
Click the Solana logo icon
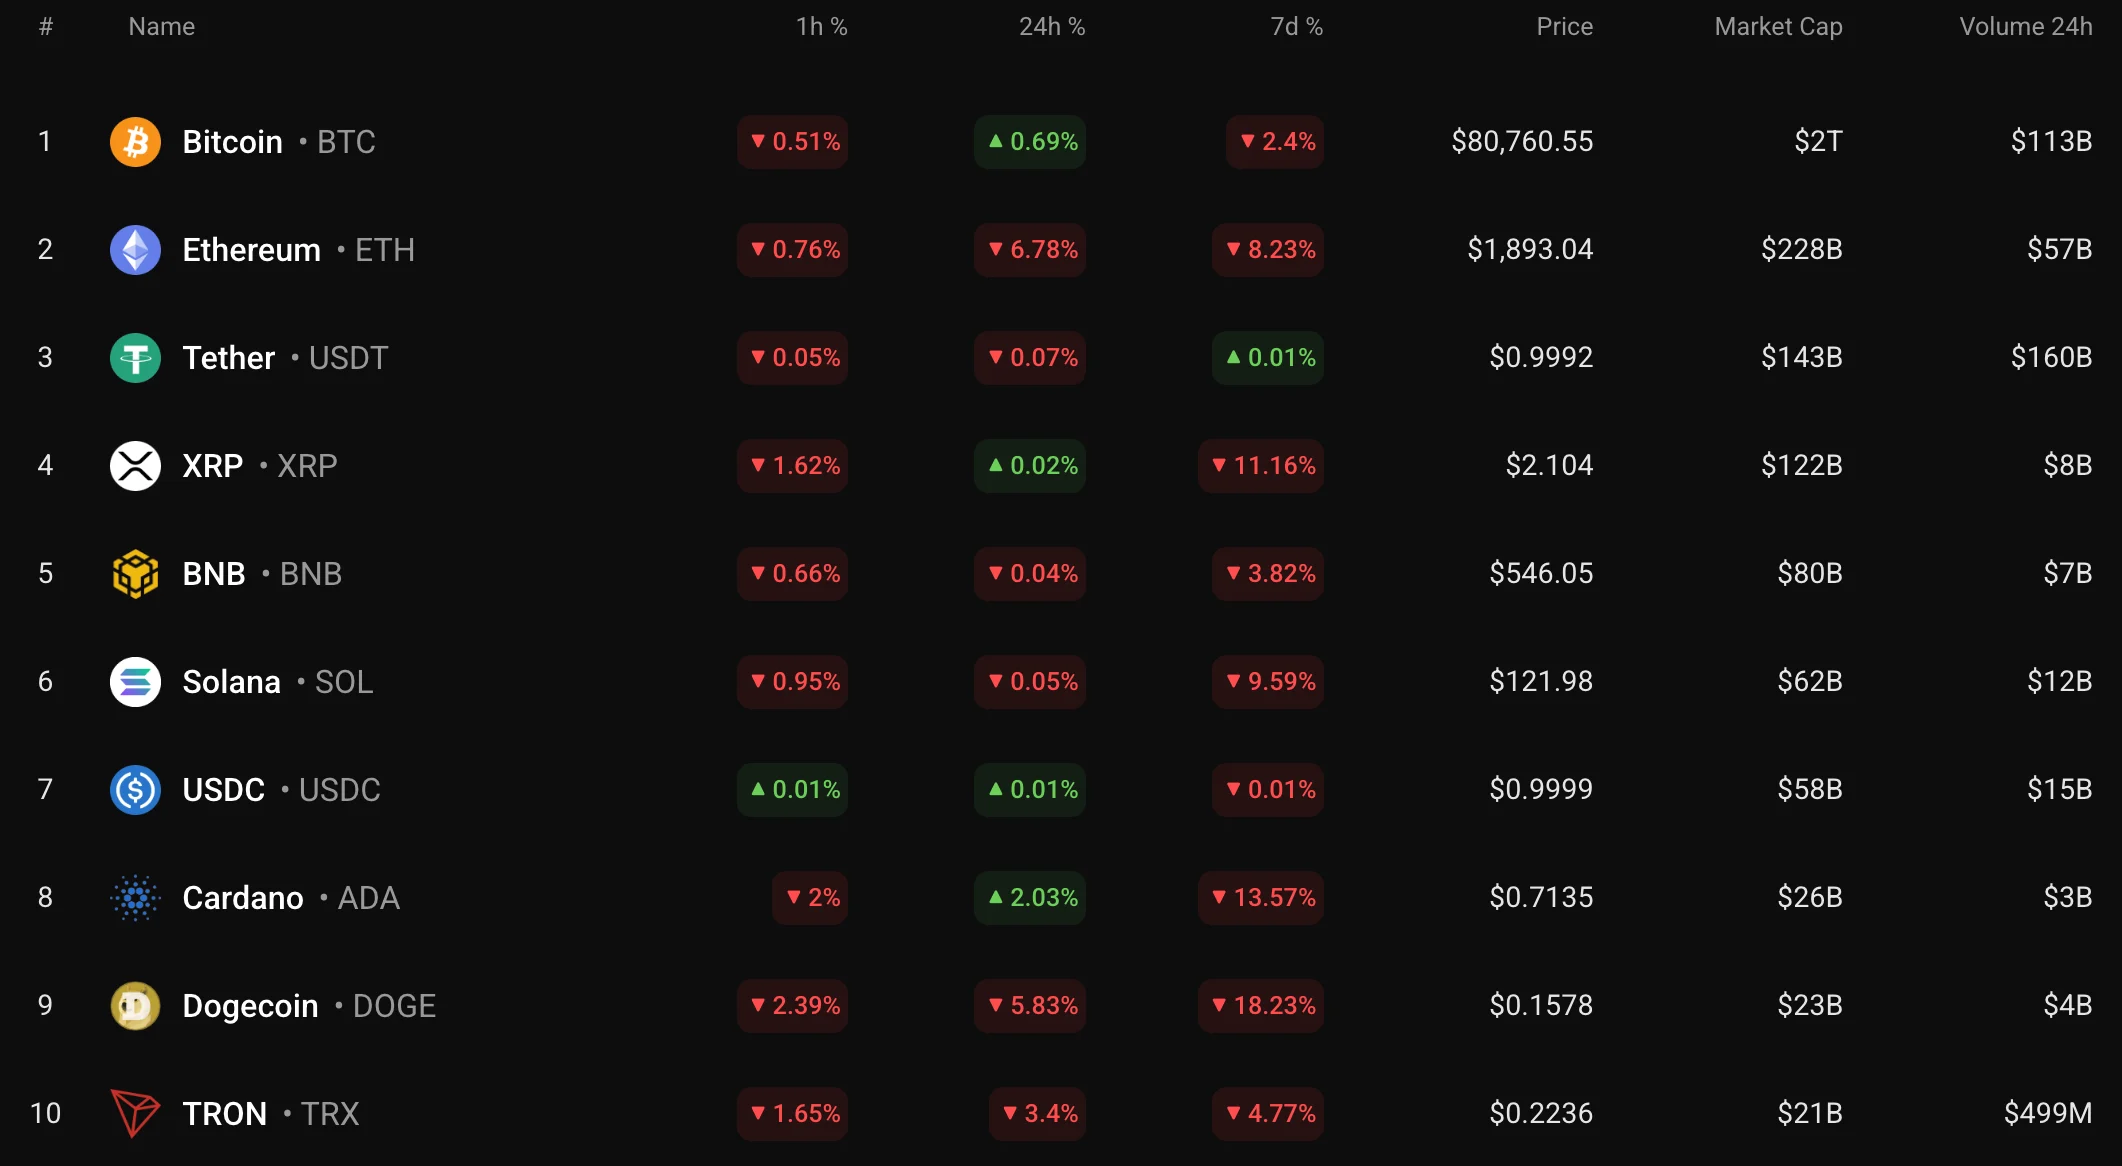pyautogui.click(x=135, y=682)
